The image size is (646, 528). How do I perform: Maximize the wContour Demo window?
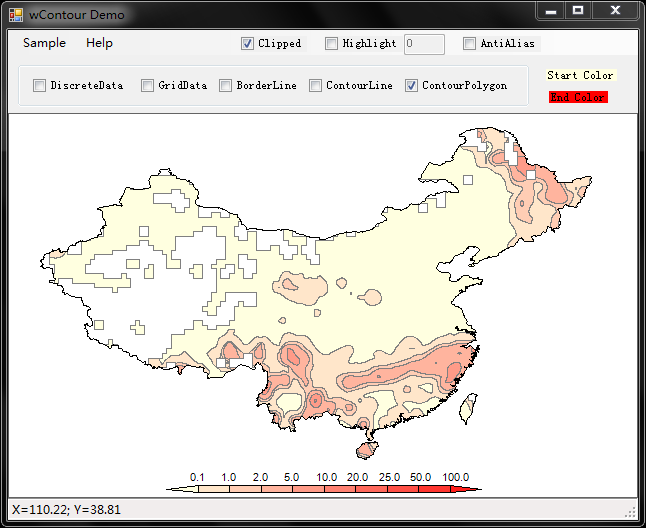pyautogui.click(x=578, y=10)
